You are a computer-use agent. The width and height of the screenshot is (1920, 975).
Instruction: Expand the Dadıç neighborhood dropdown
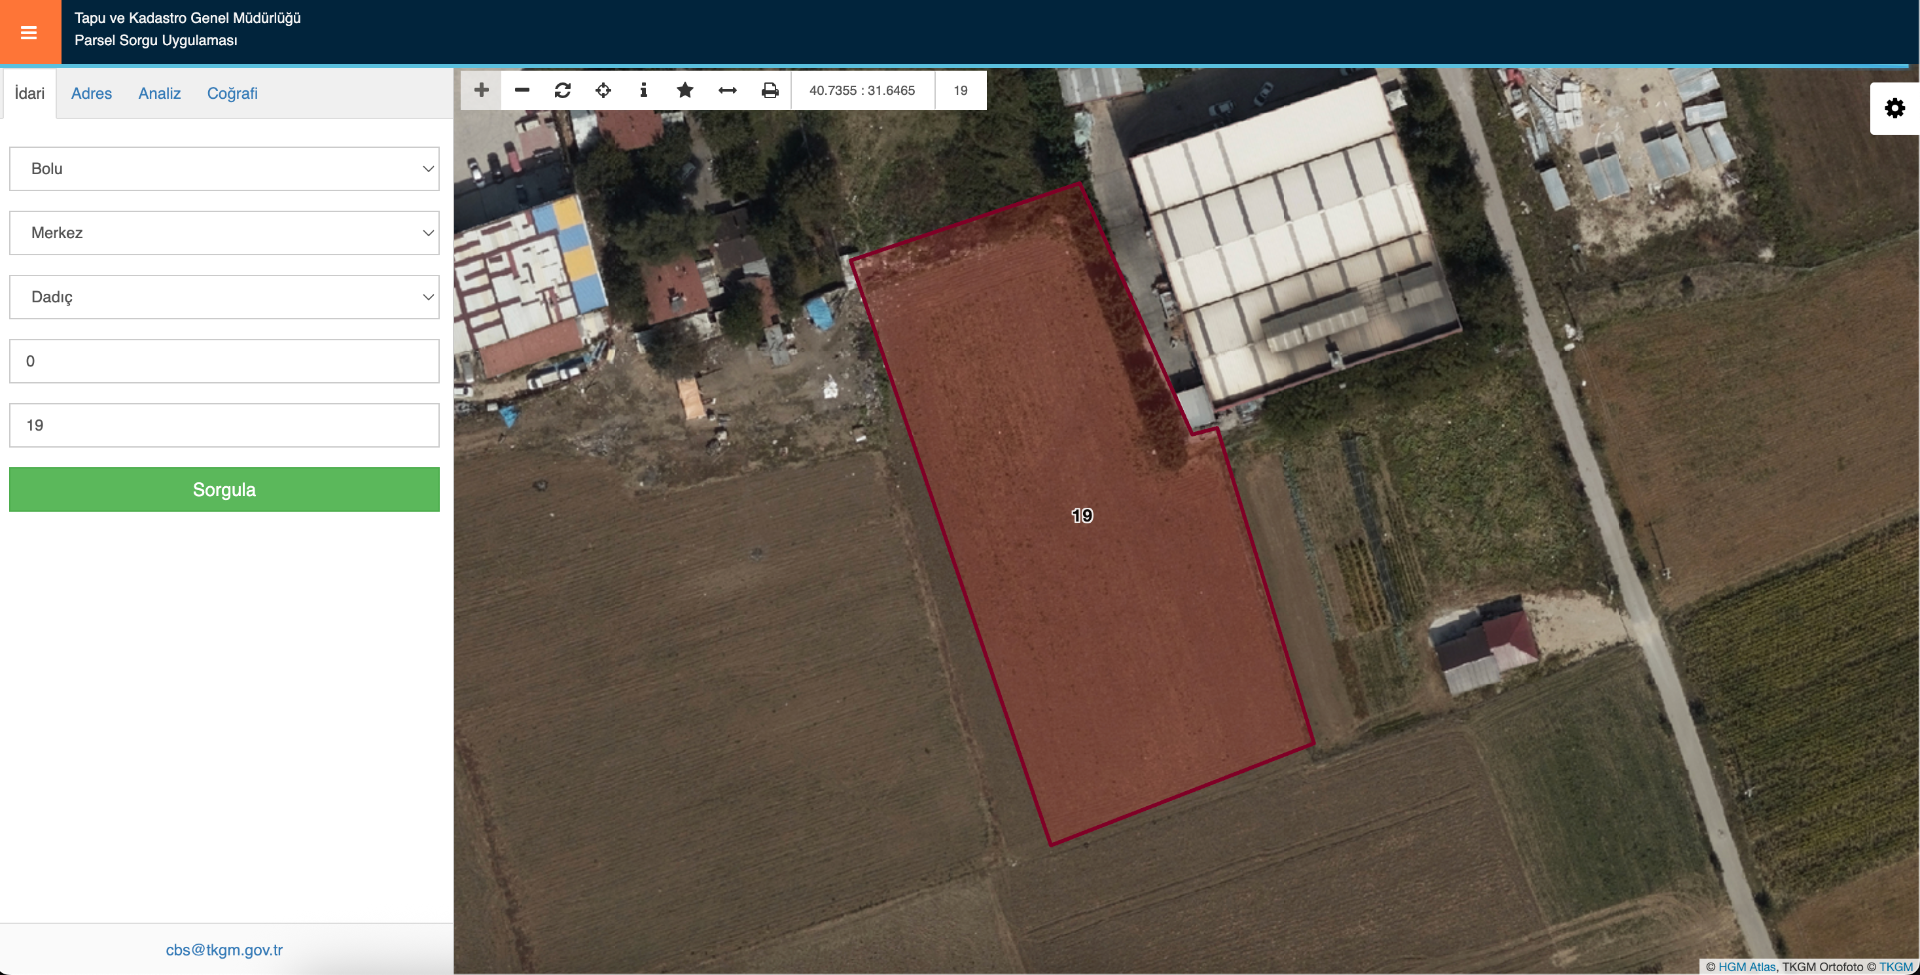[x=224, y=297]
